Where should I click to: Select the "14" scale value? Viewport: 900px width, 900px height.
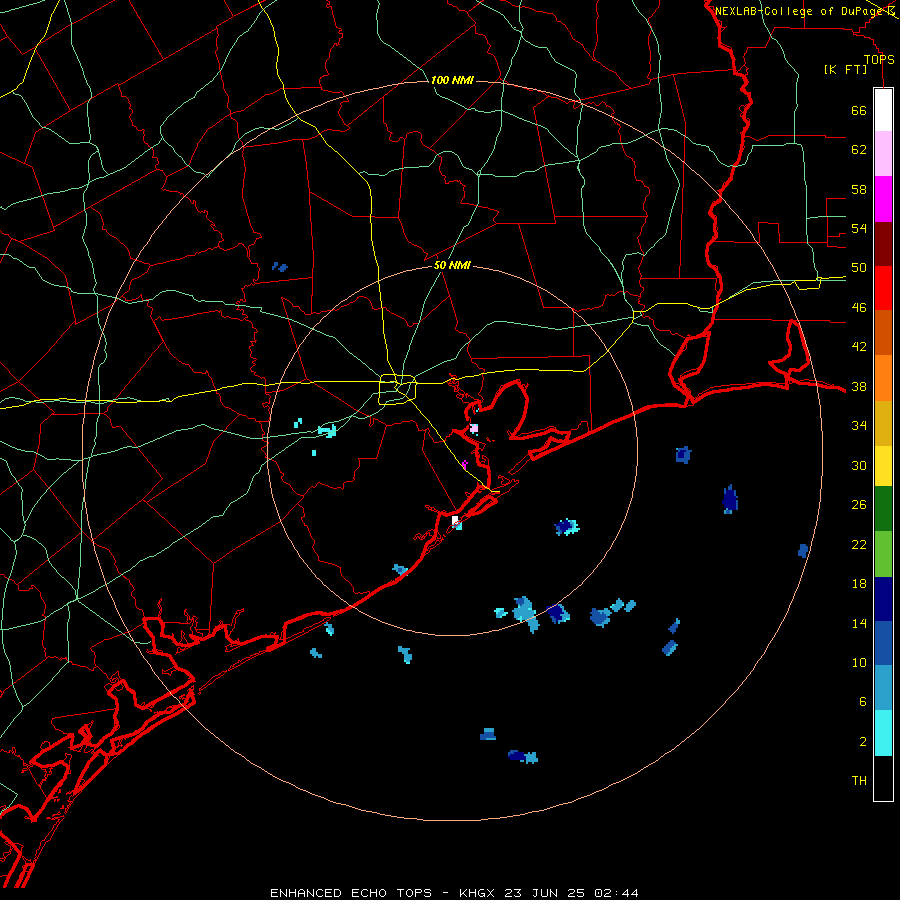(859, 624)
